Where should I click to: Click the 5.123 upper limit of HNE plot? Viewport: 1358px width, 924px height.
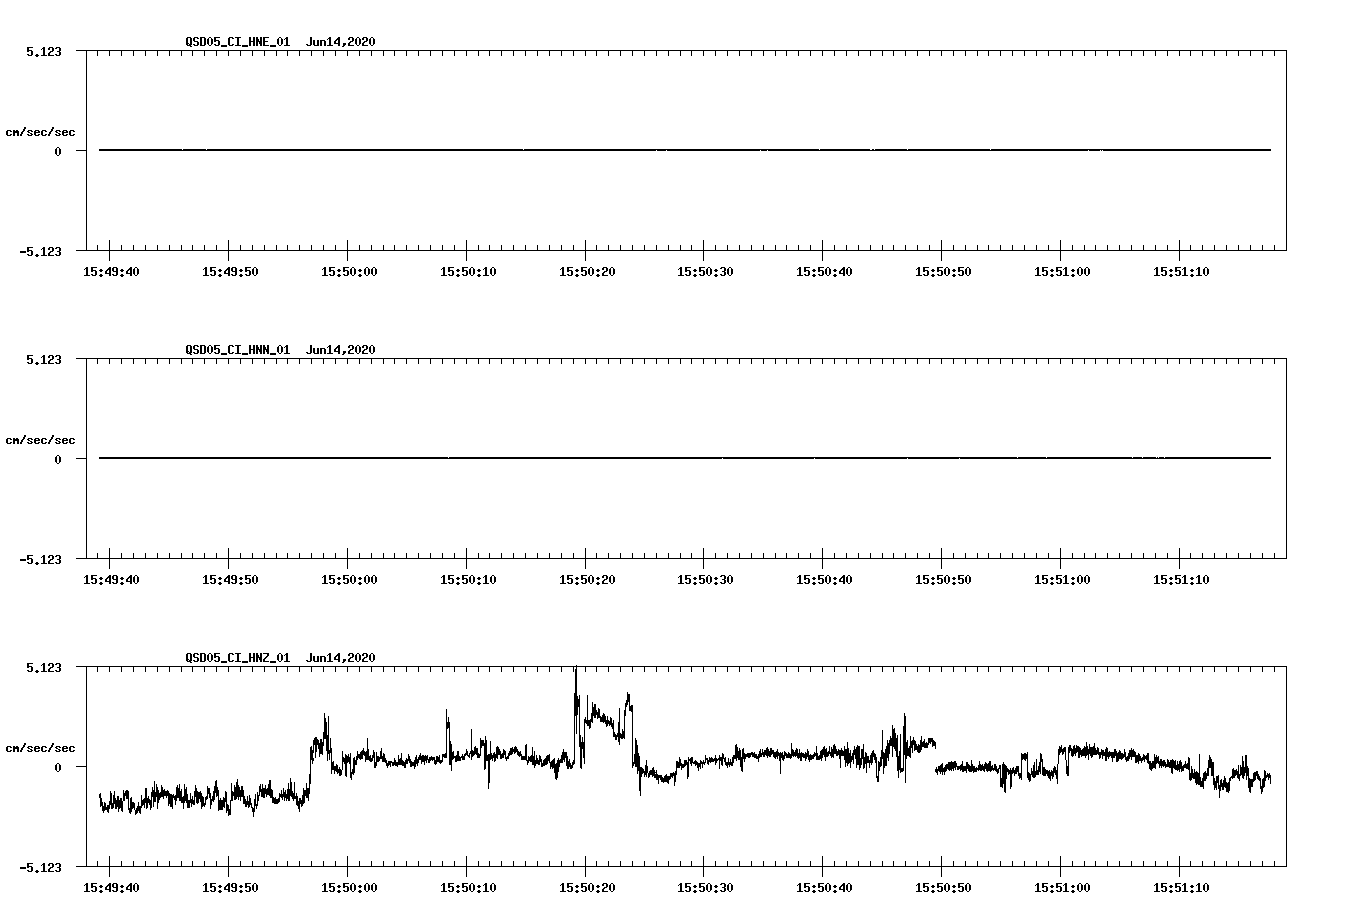pos(43,51)
